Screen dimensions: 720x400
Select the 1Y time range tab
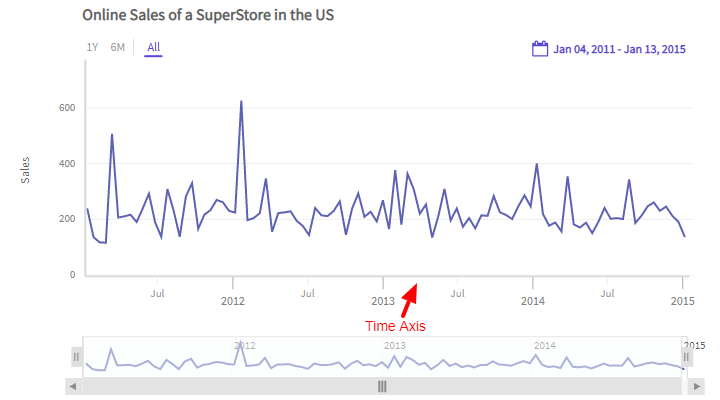tap(92, 47)
